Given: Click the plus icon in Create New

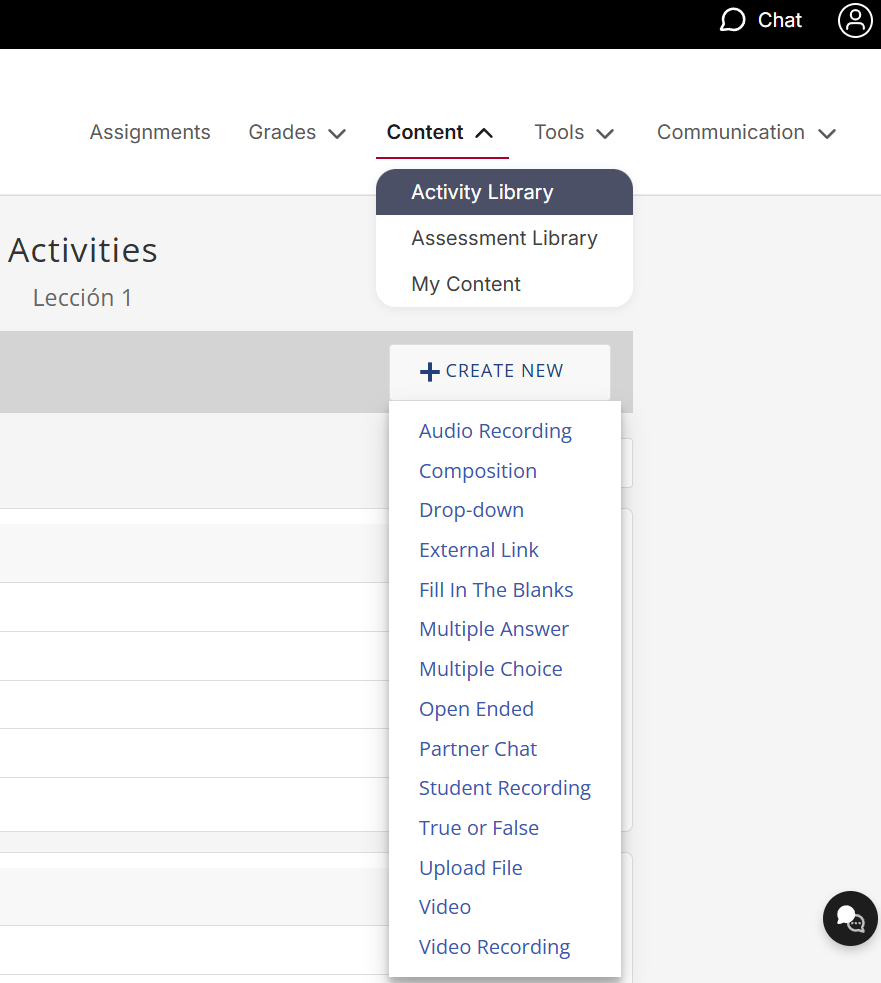Looking at the screenshot, I should pyautogui.click(x=430, y=371).
